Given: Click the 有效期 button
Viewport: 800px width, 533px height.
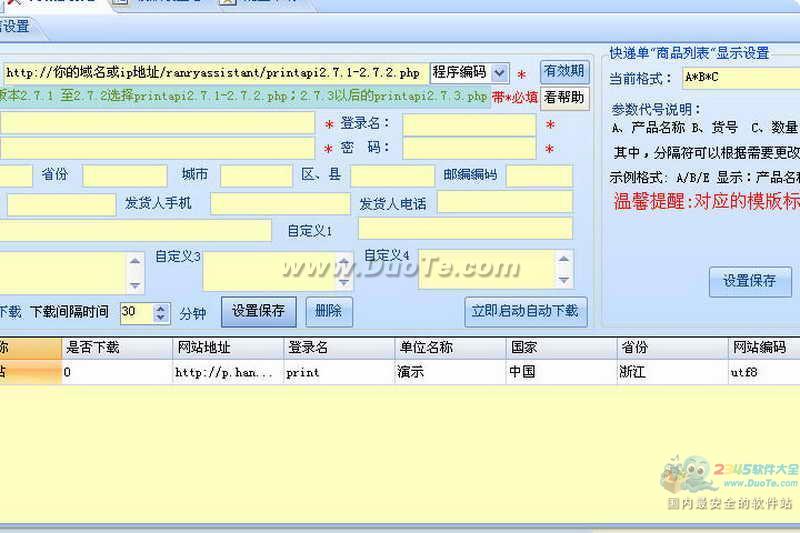Looking at the screenshot, I should coord(564,71).
